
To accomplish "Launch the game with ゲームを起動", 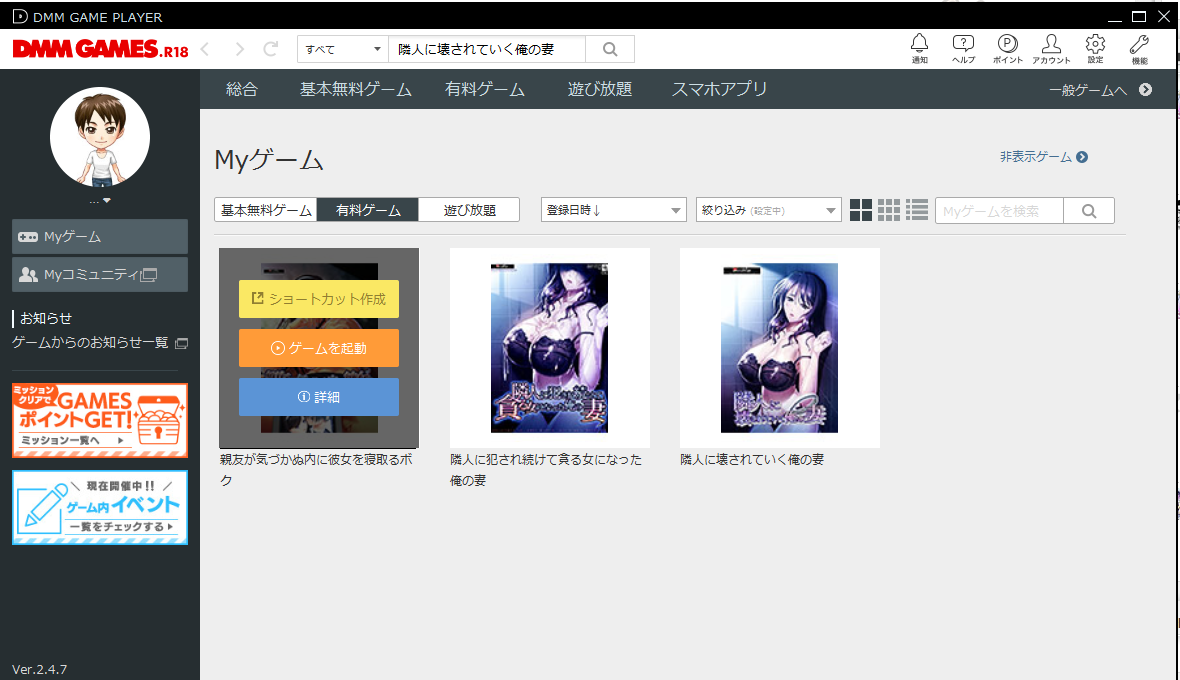I will [319, 348].
